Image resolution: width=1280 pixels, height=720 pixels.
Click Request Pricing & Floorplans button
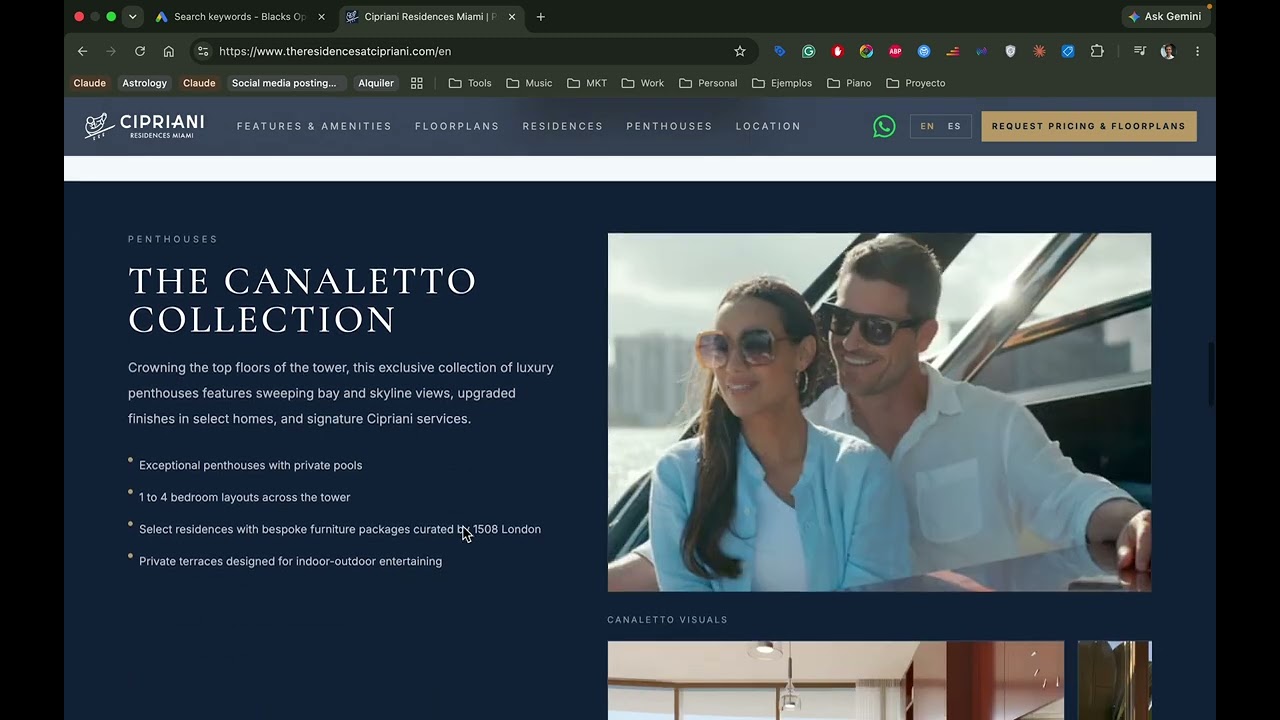[1089, 126]
